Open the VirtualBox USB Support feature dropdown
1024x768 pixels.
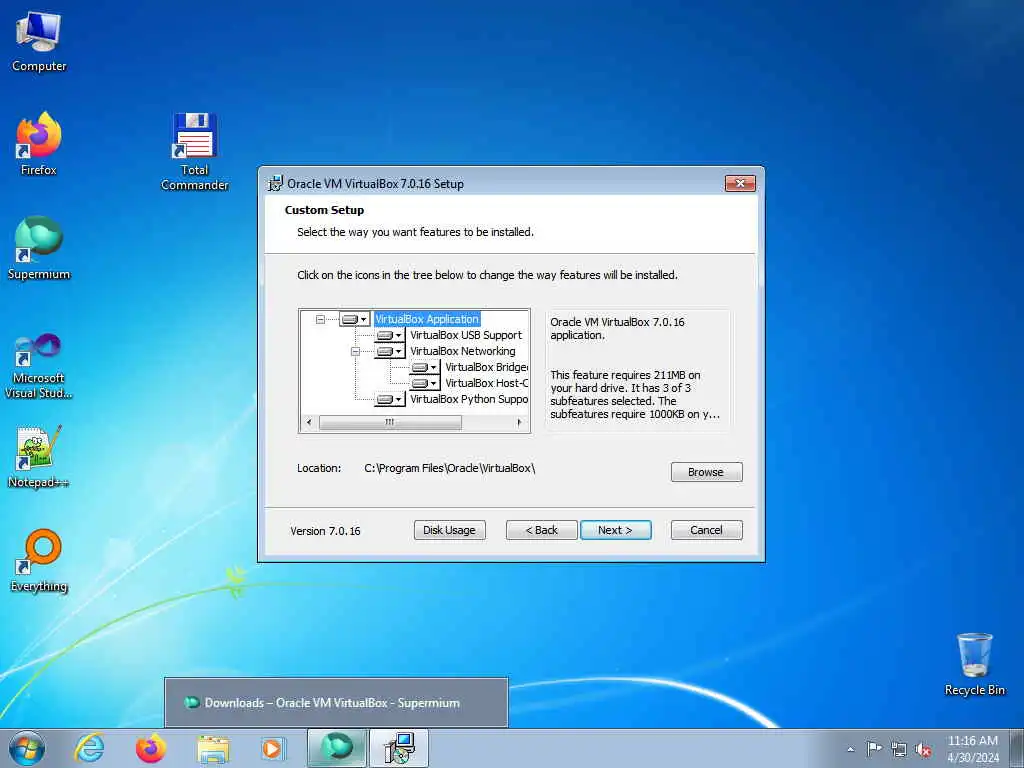389,335
